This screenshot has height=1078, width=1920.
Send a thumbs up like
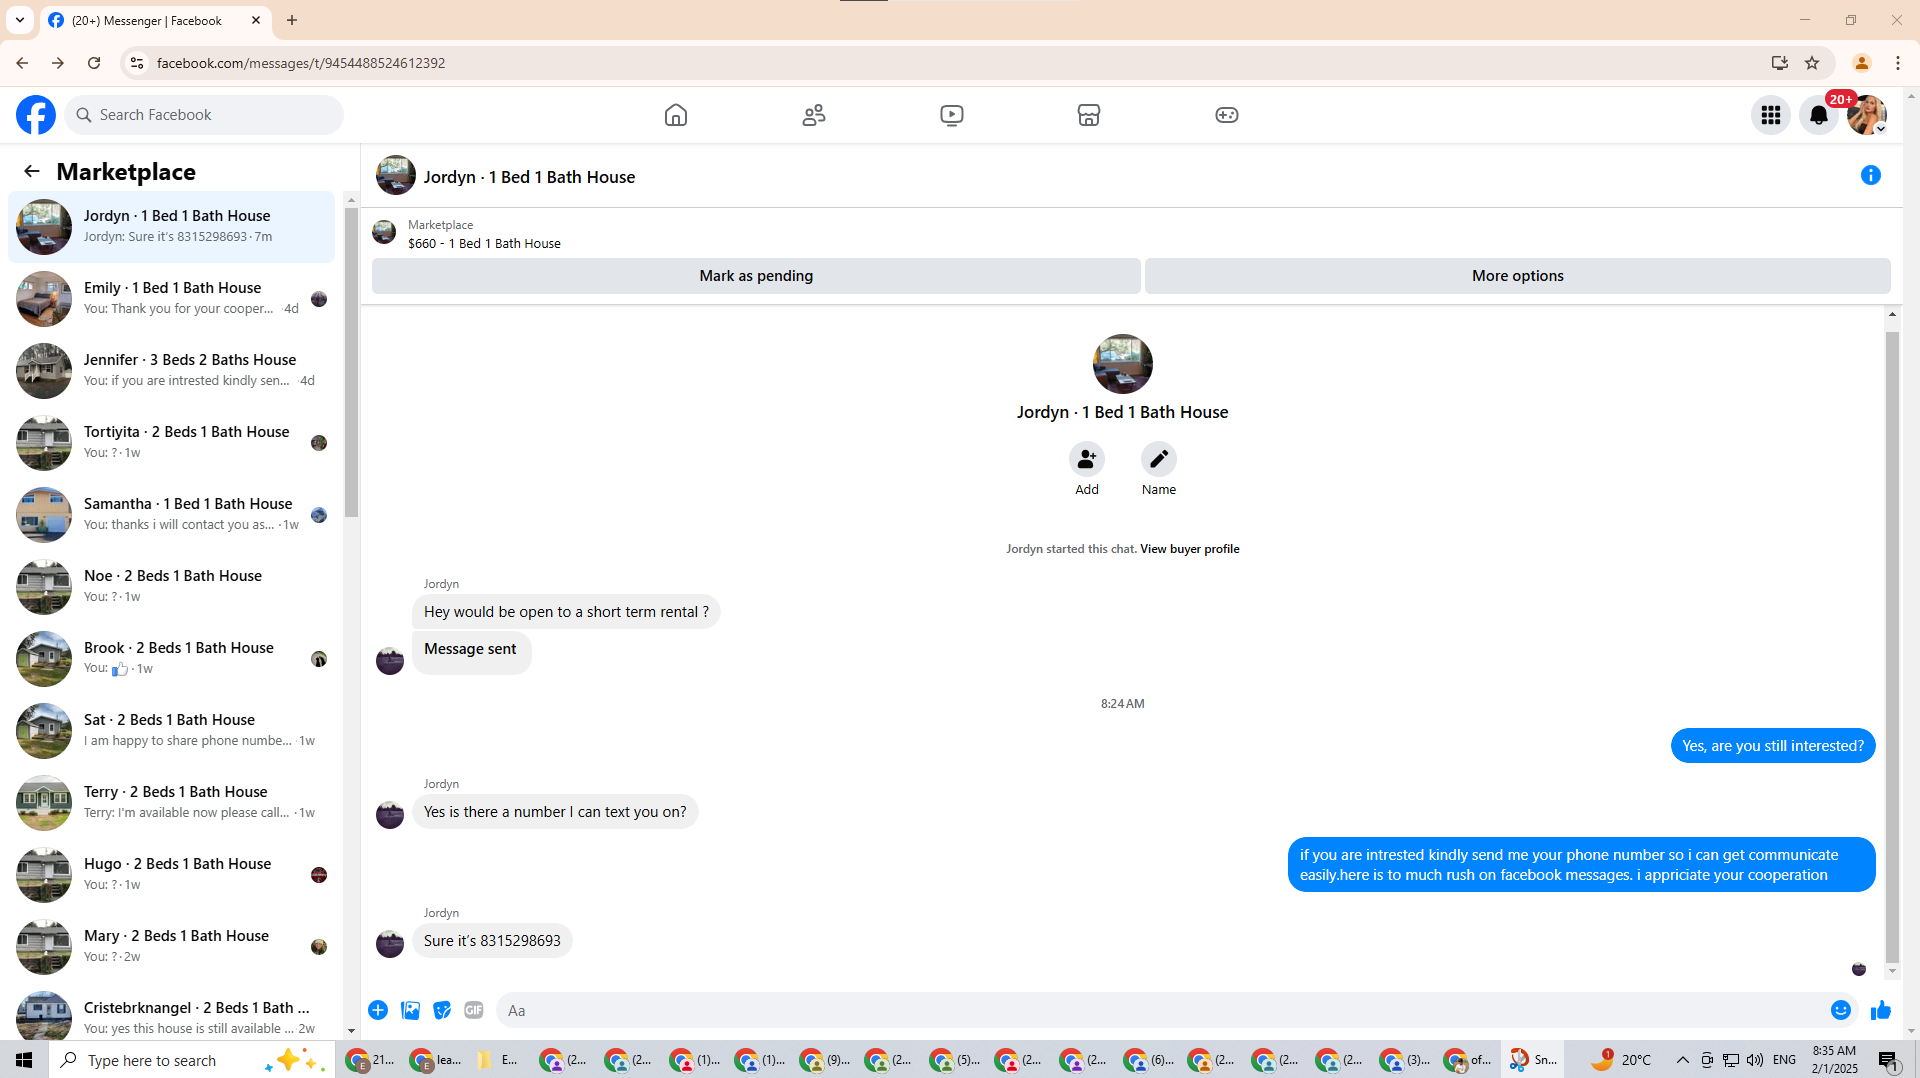click(x=1881, y=1010)
